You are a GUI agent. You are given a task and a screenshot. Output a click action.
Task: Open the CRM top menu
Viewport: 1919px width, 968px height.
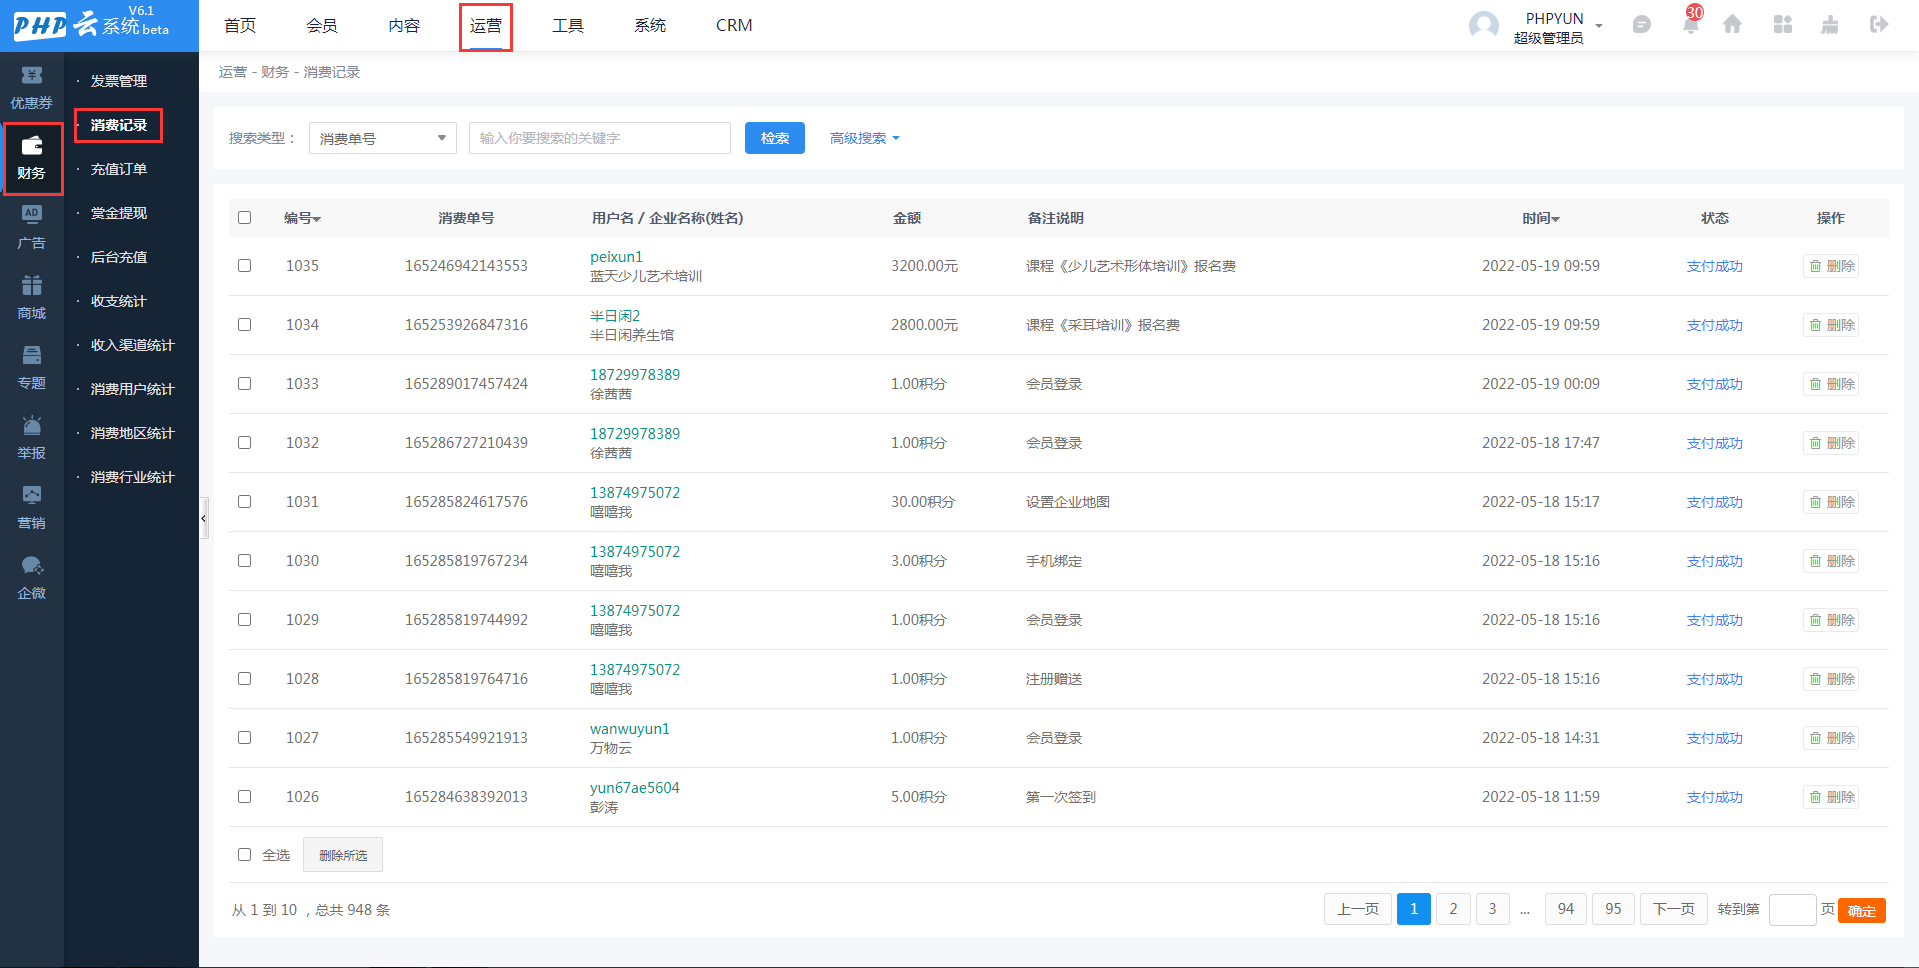tap(734, 25)
